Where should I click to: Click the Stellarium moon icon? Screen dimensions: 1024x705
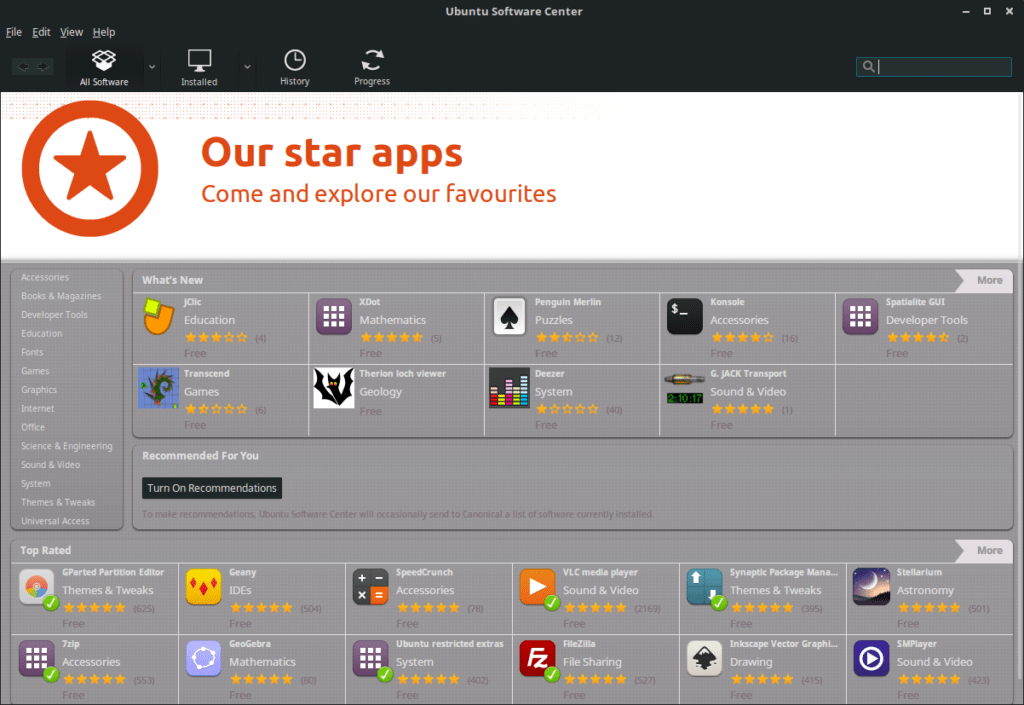[x=871, y=586]
